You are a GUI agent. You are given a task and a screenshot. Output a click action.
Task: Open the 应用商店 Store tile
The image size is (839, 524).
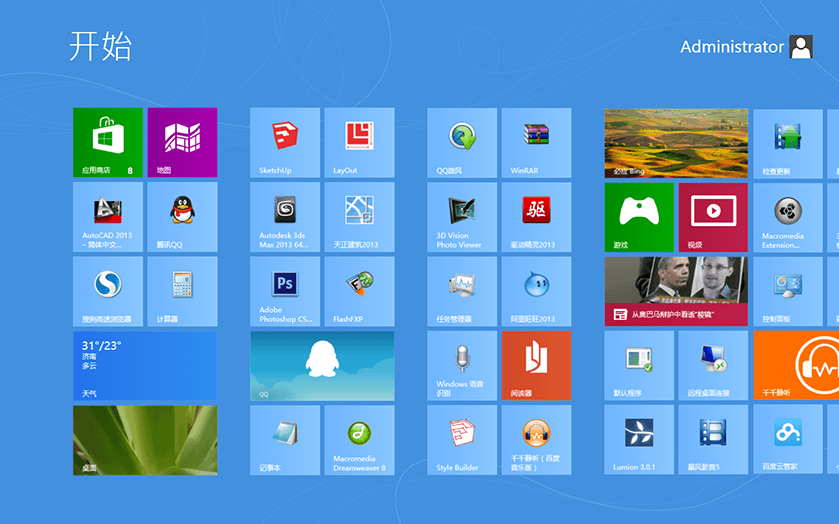pos(108,142)
